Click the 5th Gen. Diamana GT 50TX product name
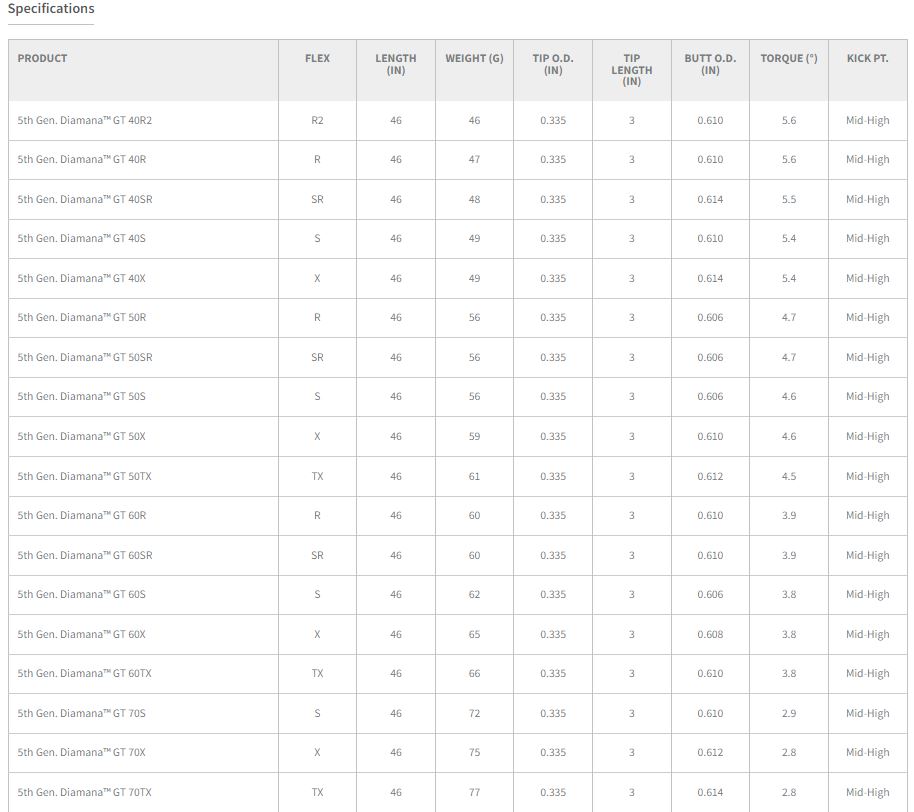Screen dimensions: 914x812 (x=84, y=476)
